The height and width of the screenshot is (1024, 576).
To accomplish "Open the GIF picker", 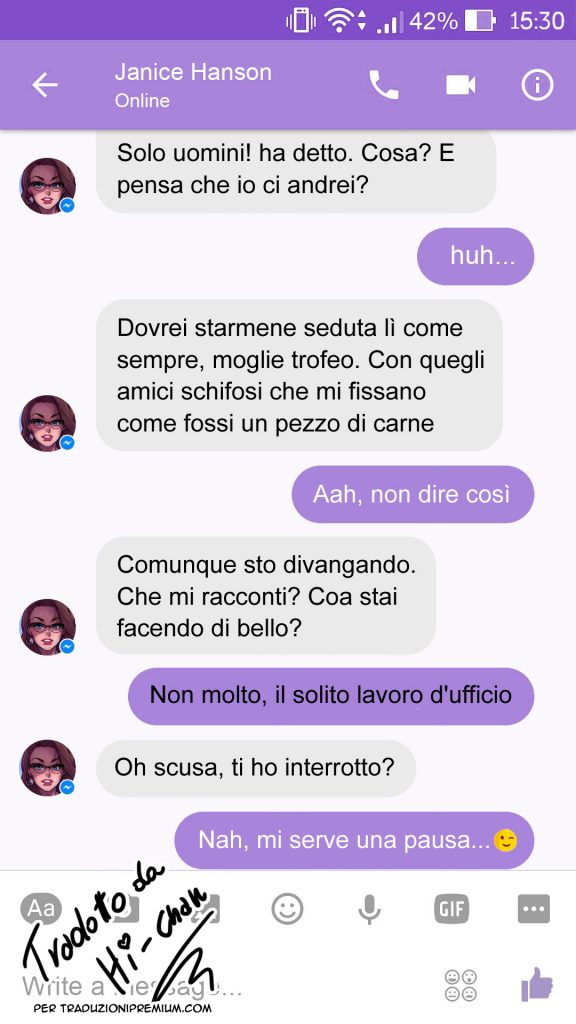I will point(452,908).
